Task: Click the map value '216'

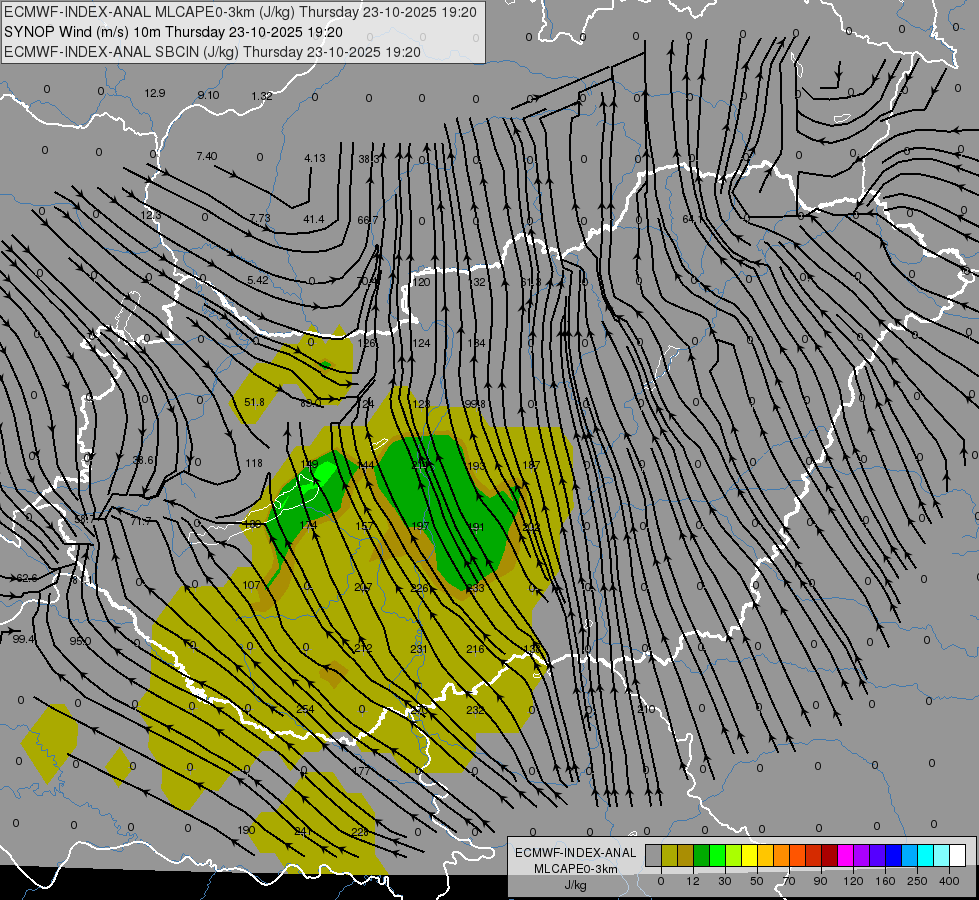Action: coord(475,649)
